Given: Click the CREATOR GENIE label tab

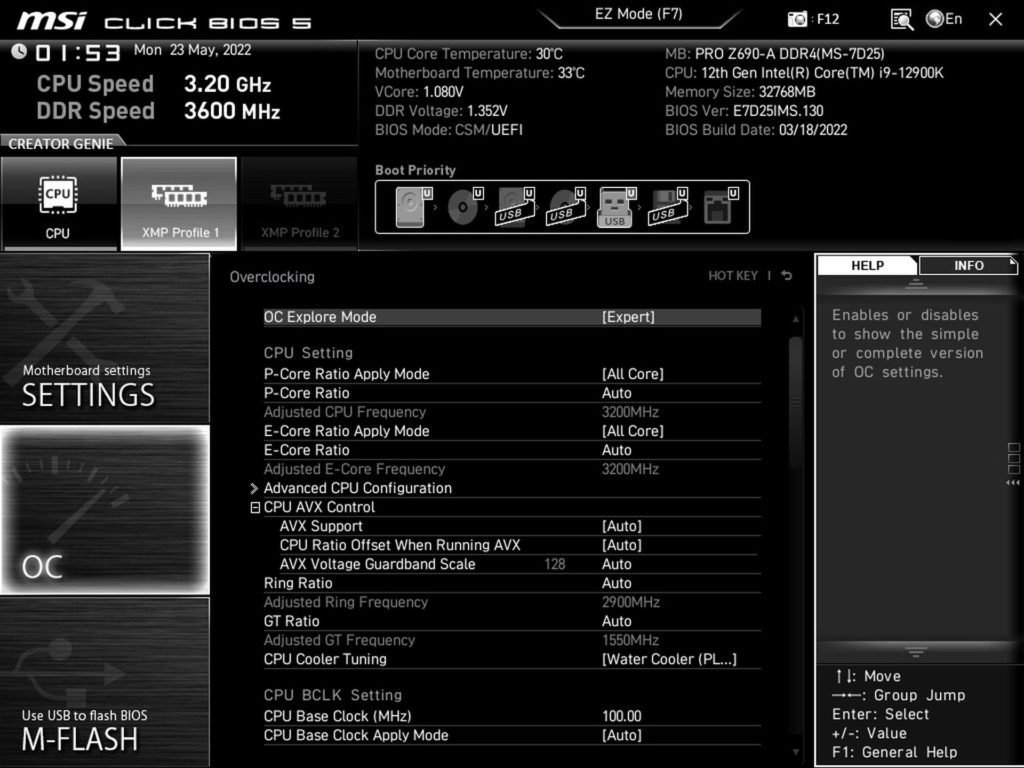Looking at the screenshot, I should coord(61,144).
